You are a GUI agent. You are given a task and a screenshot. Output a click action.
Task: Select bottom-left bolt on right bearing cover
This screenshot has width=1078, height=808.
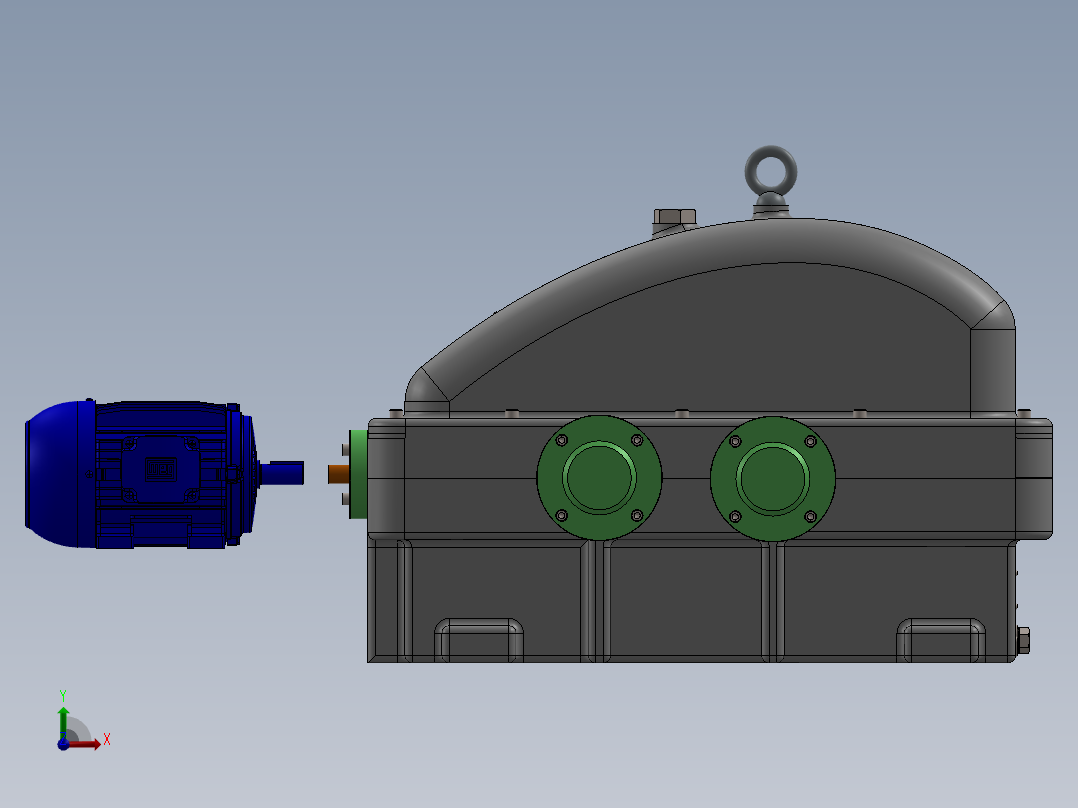(x=735, y=516)
